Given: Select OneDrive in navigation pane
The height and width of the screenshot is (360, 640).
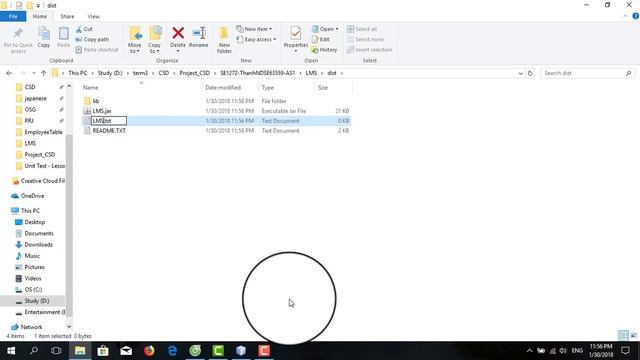Looking at the screenshot, I should [x=32, y=196].
